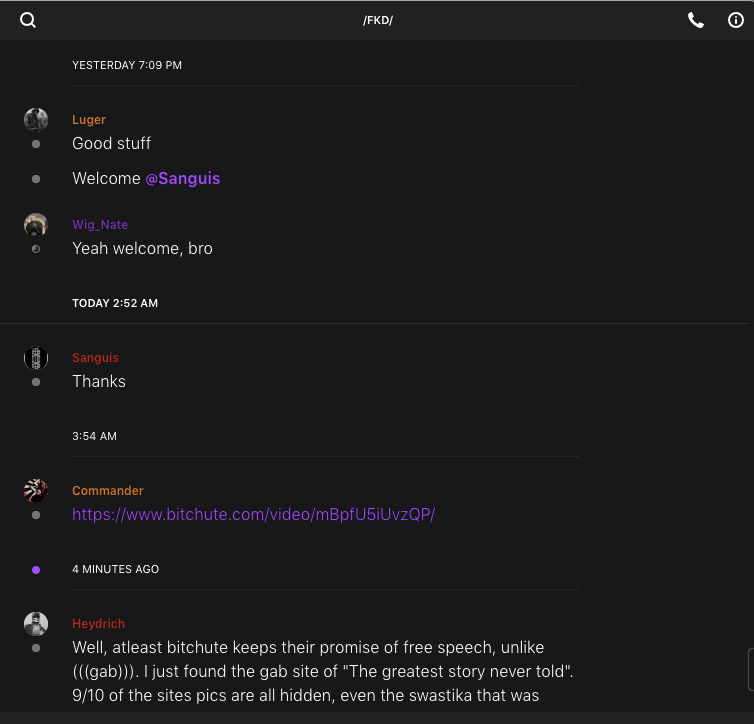Click the "Yeah welcome, bro" message
This screenshot has width=754, height=724.
[142, 249]
